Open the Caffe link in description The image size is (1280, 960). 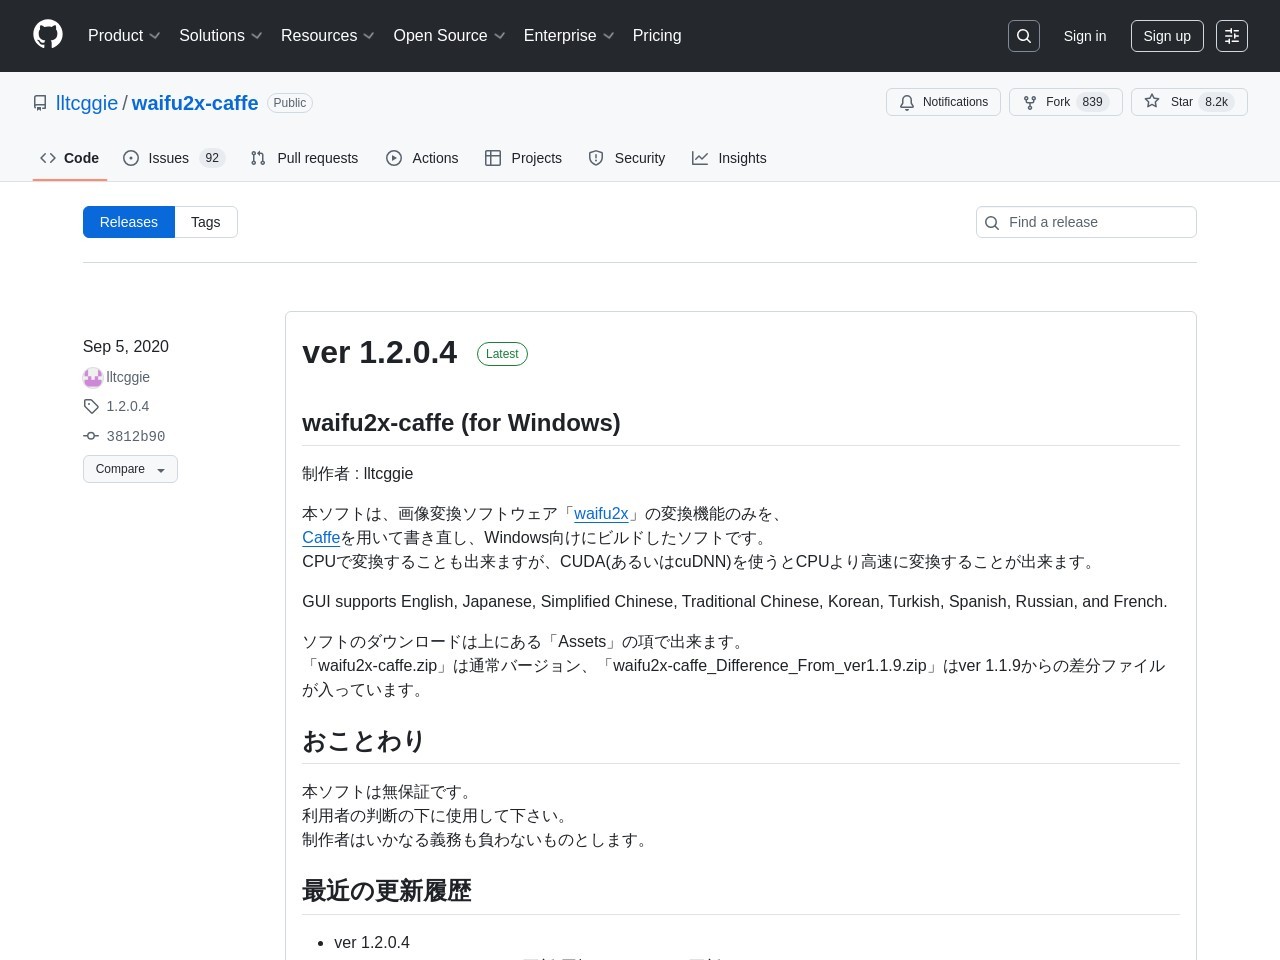(x=321, y=538)
